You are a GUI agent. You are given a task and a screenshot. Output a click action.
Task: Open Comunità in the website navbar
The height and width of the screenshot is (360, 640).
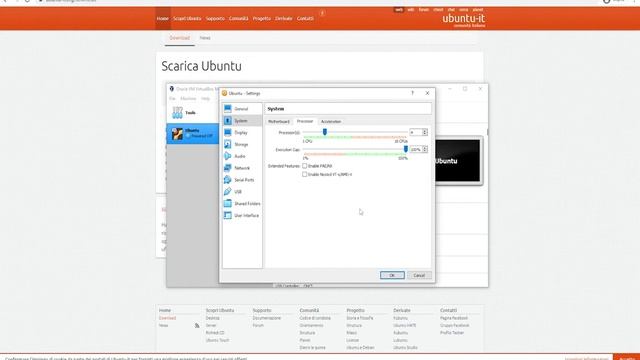pyautogui.click(x=238, y=18)
